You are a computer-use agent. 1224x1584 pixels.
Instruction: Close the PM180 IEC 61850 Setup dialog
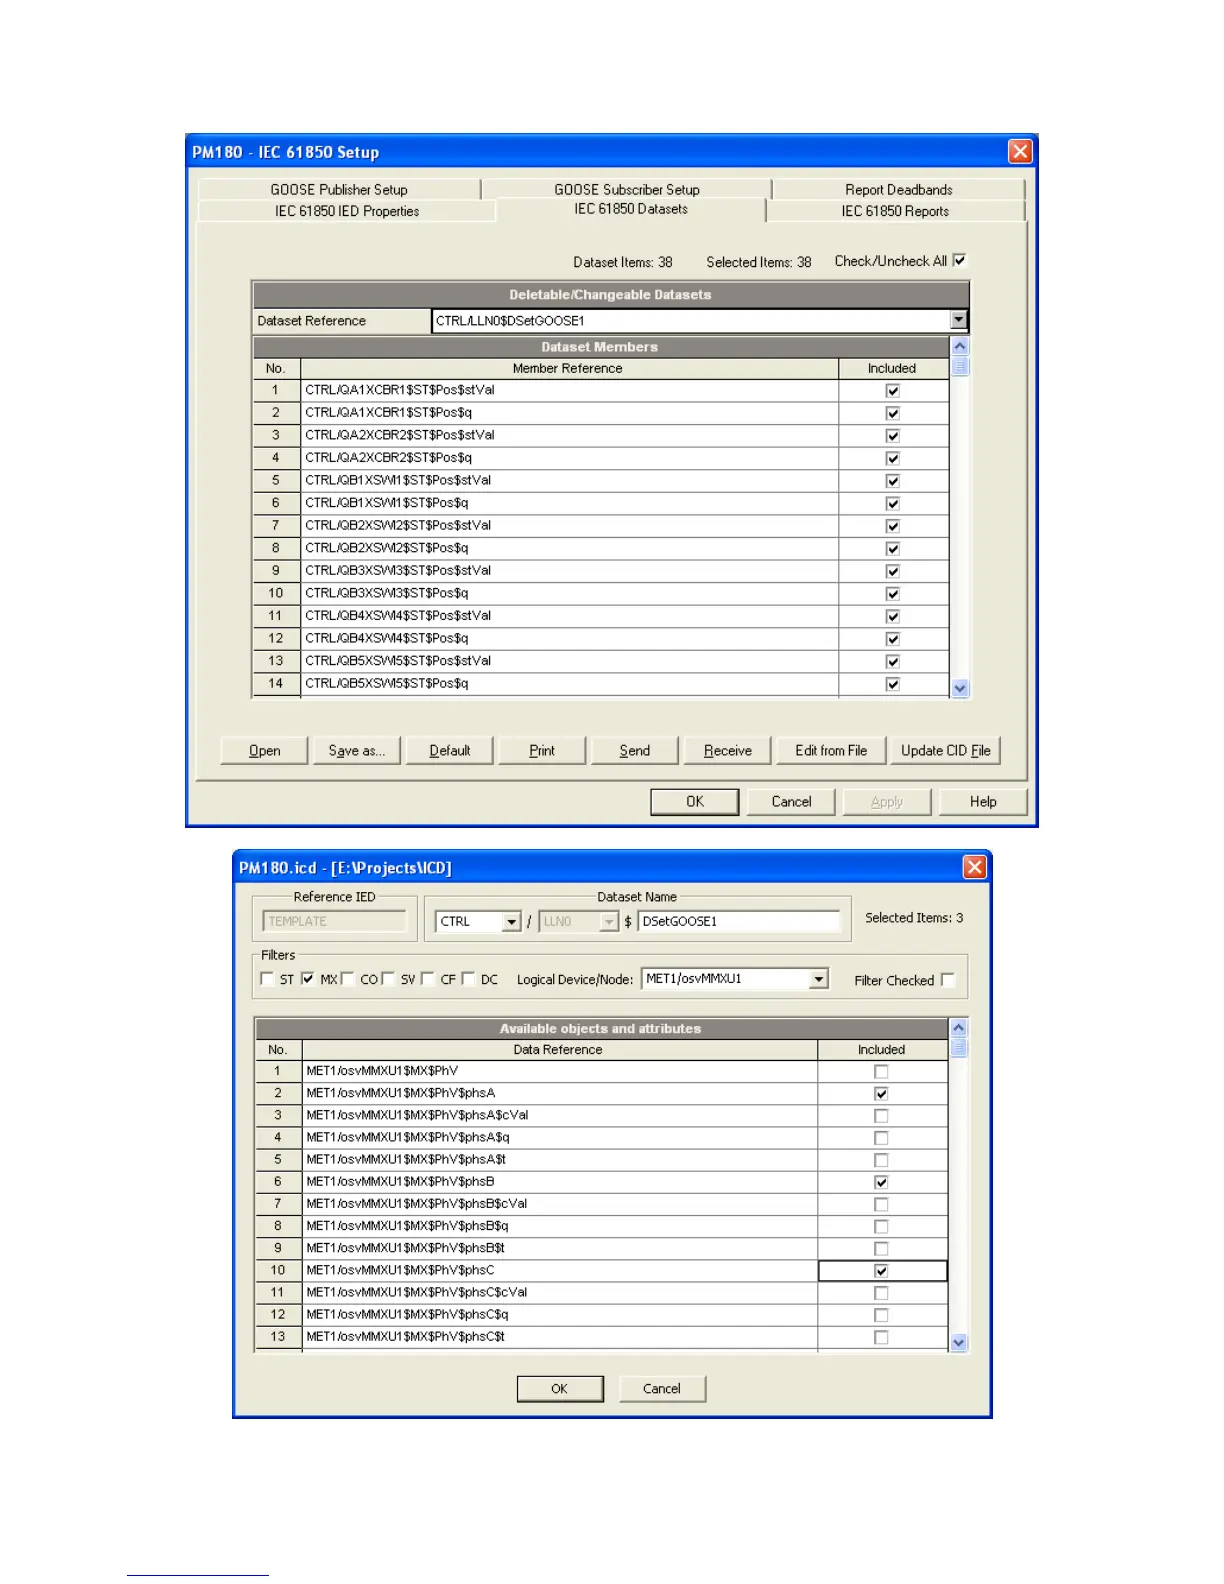click(x=1019, y=151)
